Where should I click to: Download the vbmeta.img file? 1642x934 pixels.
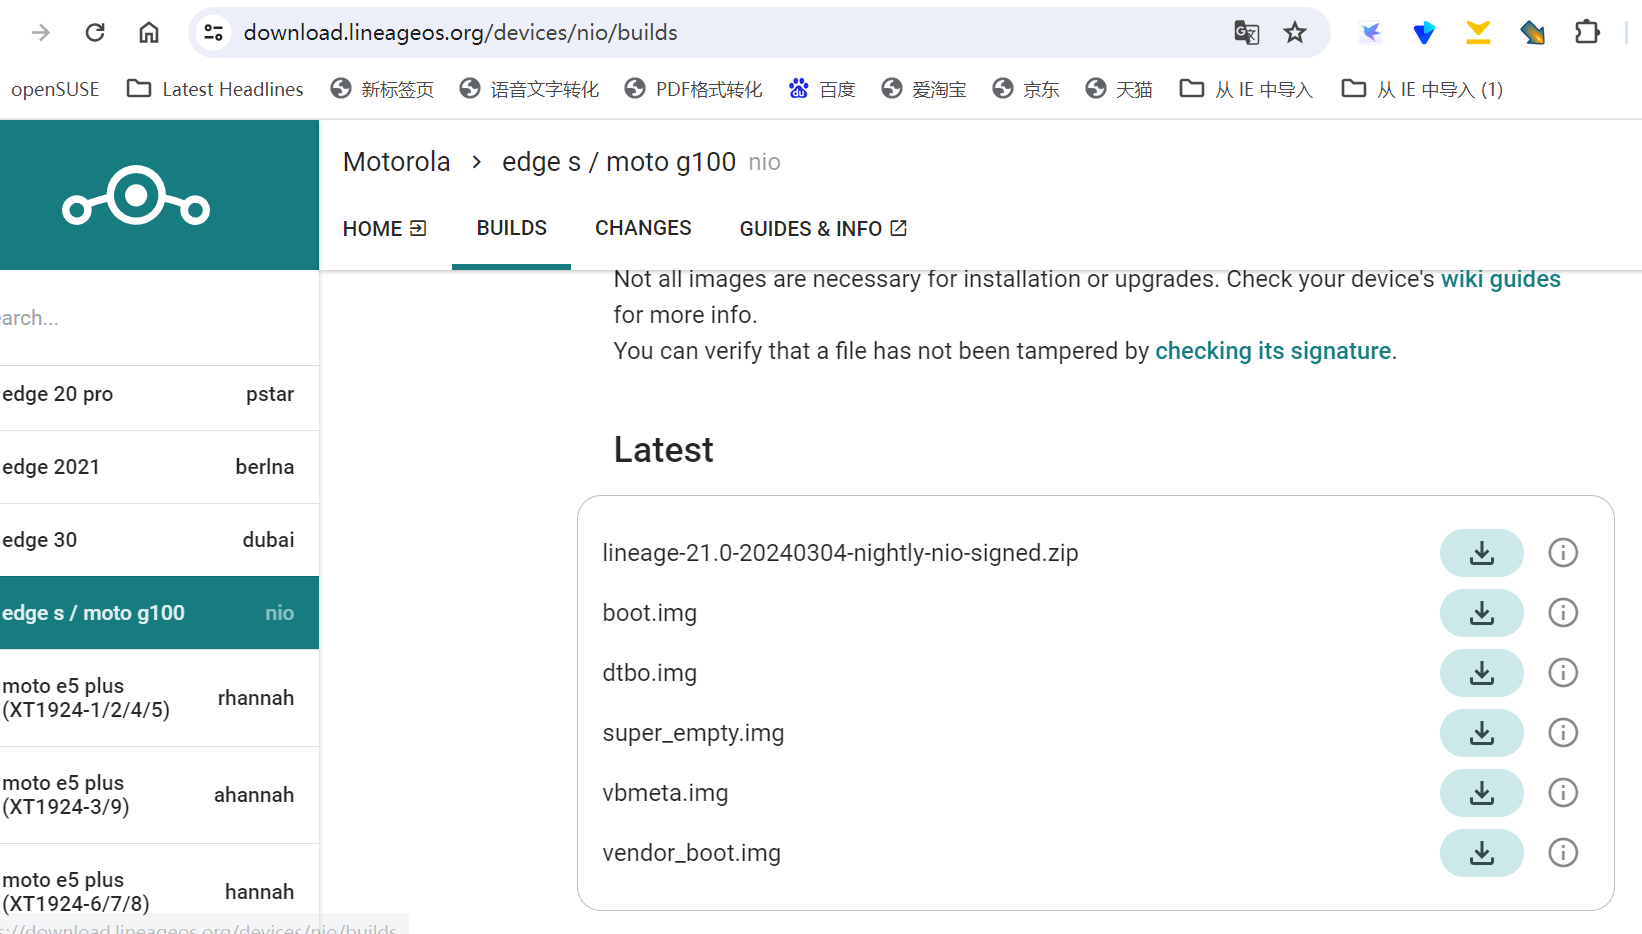pyautogui.click(x=1481, y=793)
